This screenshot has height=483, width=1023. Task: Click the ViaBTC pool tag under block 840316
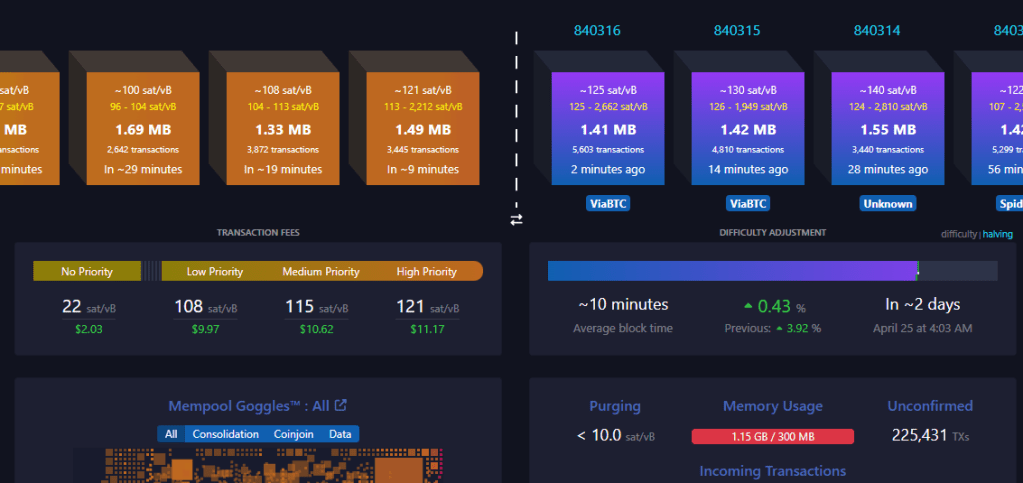coord(609,203)
